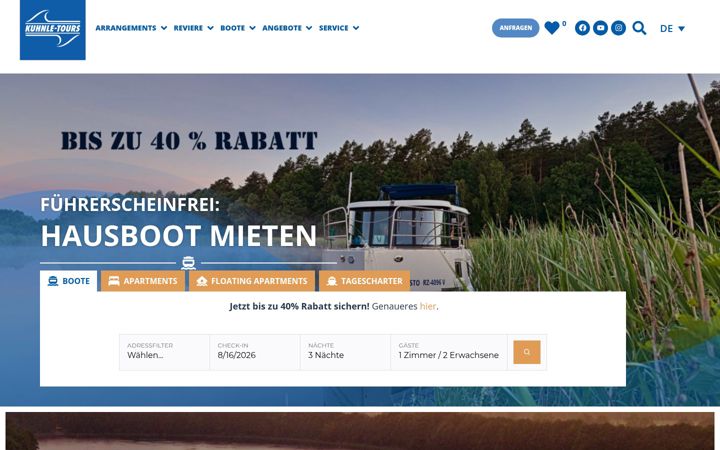Viewport: 720px width, 450px height.
Task: Click the sunset lake image below the search panel
Action: (x=360, y=431)
